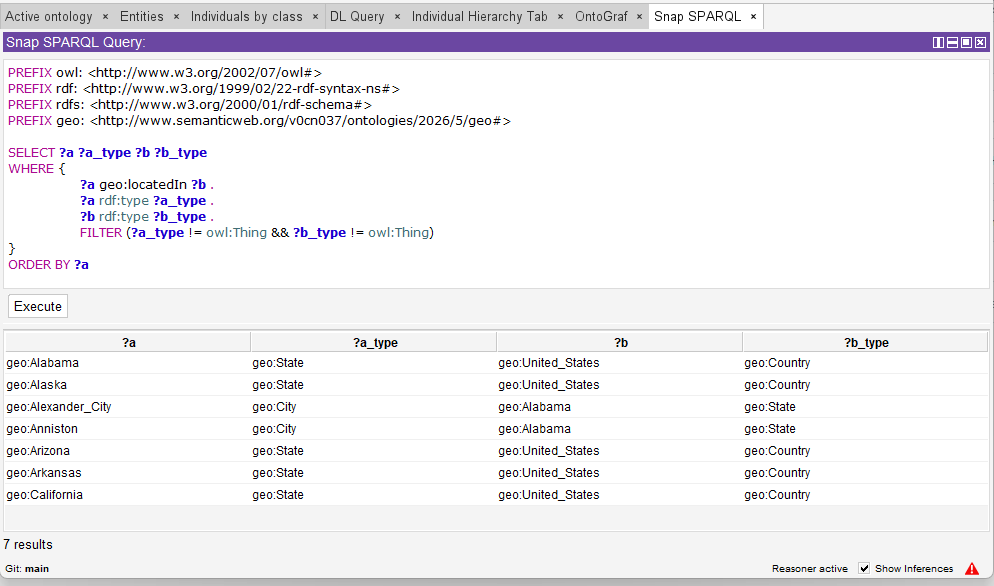The image size is (994, 586).
Task: Open the Individual Hierarchy Tab
Action: (x=479, y=17)
